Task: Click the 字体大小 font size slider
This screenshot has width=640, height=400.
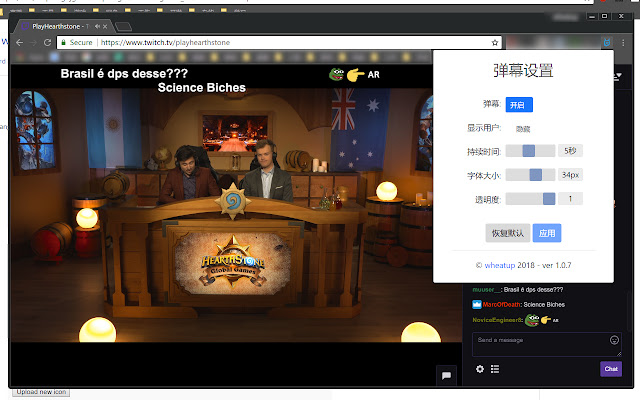Action: pos(530,175)
